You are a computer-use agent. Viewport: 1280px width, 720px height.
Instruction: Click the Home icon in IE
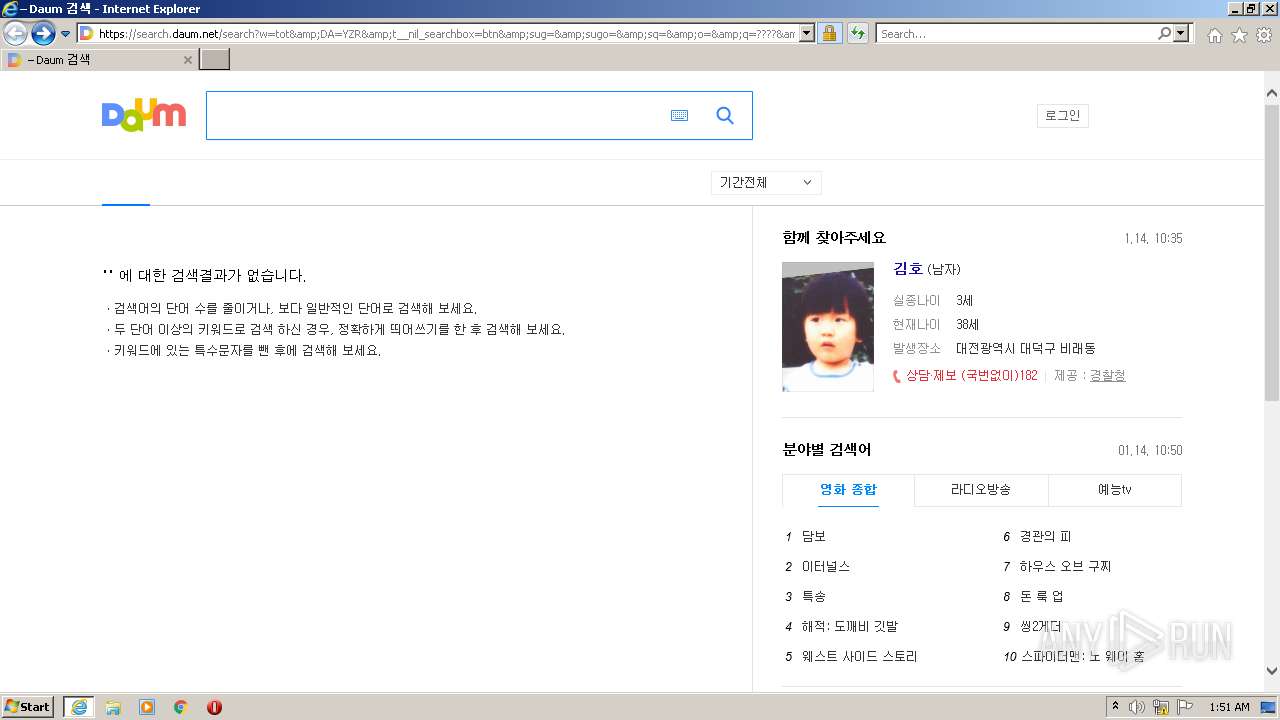[1214, 35]
